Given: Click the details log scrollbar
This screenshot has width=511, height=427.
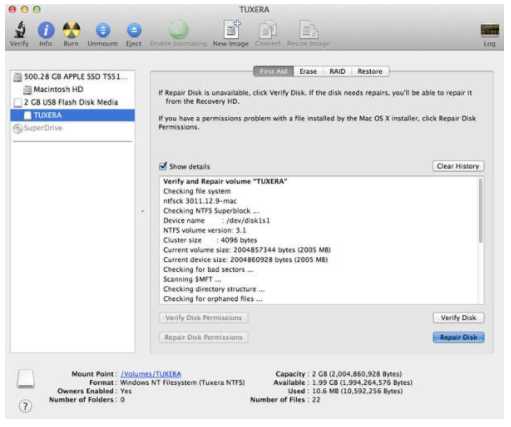Looking at the screenshot, I should pyautogui.click(x=480, y=211).
